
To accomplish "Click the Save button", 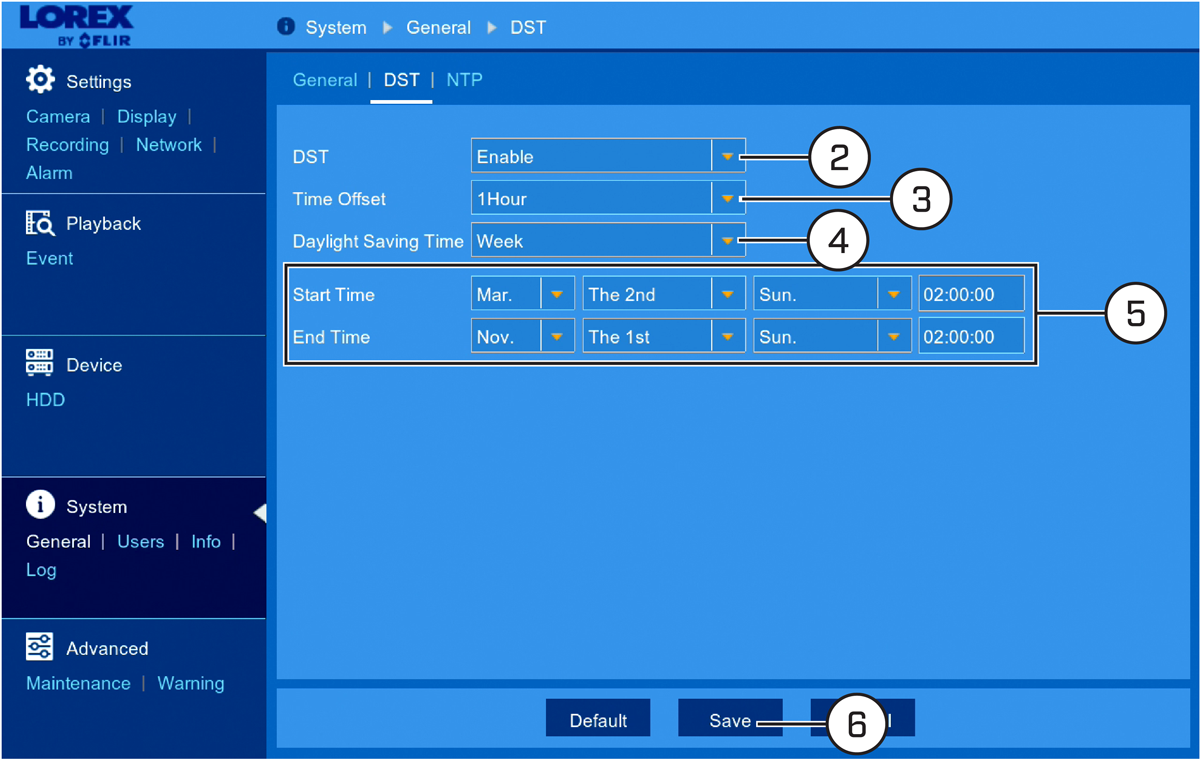I will pos(730,720).
